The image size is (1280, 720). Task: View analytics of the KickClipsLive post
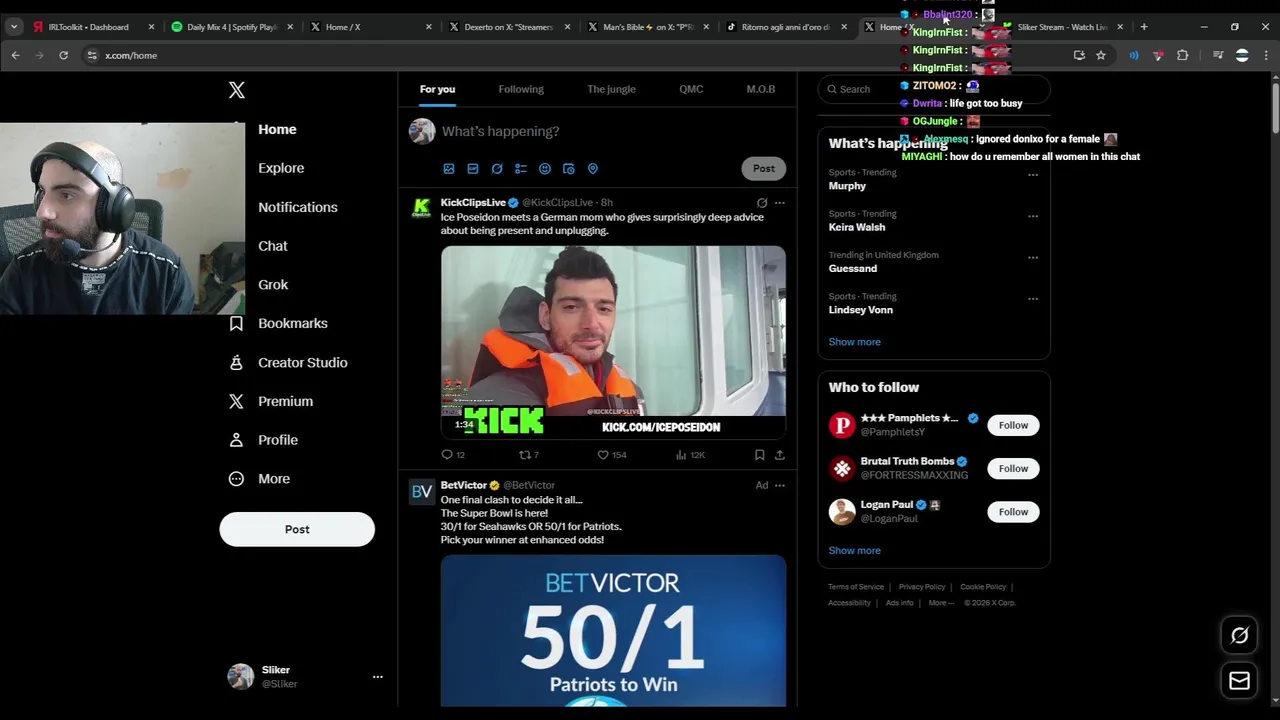pos(690,455)
